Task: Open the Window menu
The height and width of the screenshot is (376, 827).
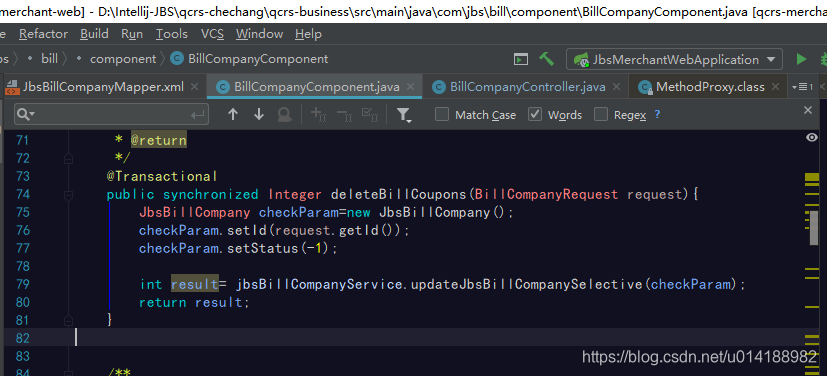Action: 259,34
